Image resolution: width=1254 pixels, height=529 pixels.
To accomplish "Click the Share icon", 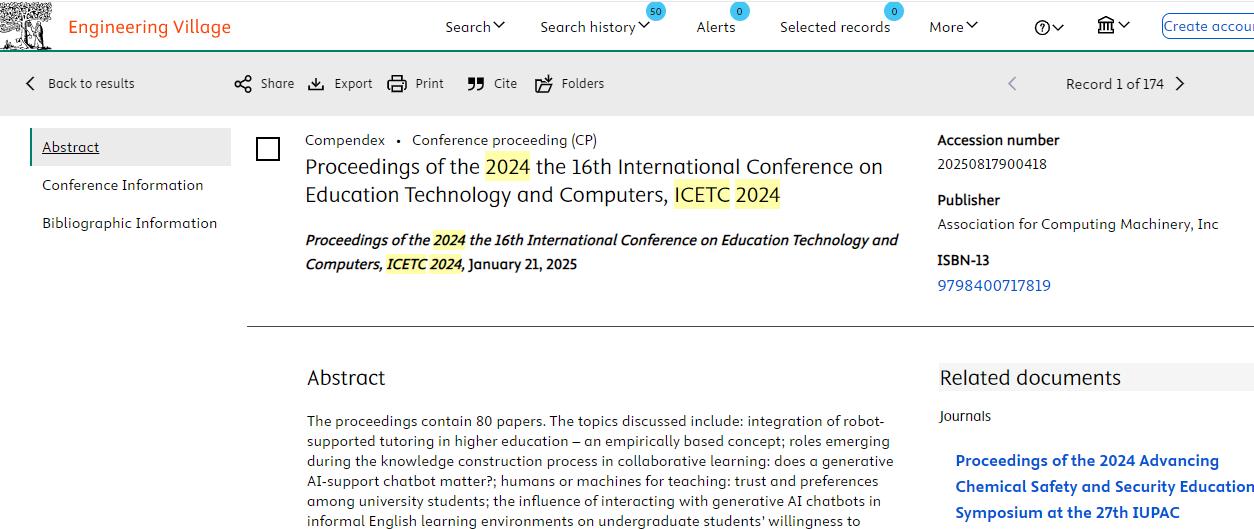I will point(243,84).
